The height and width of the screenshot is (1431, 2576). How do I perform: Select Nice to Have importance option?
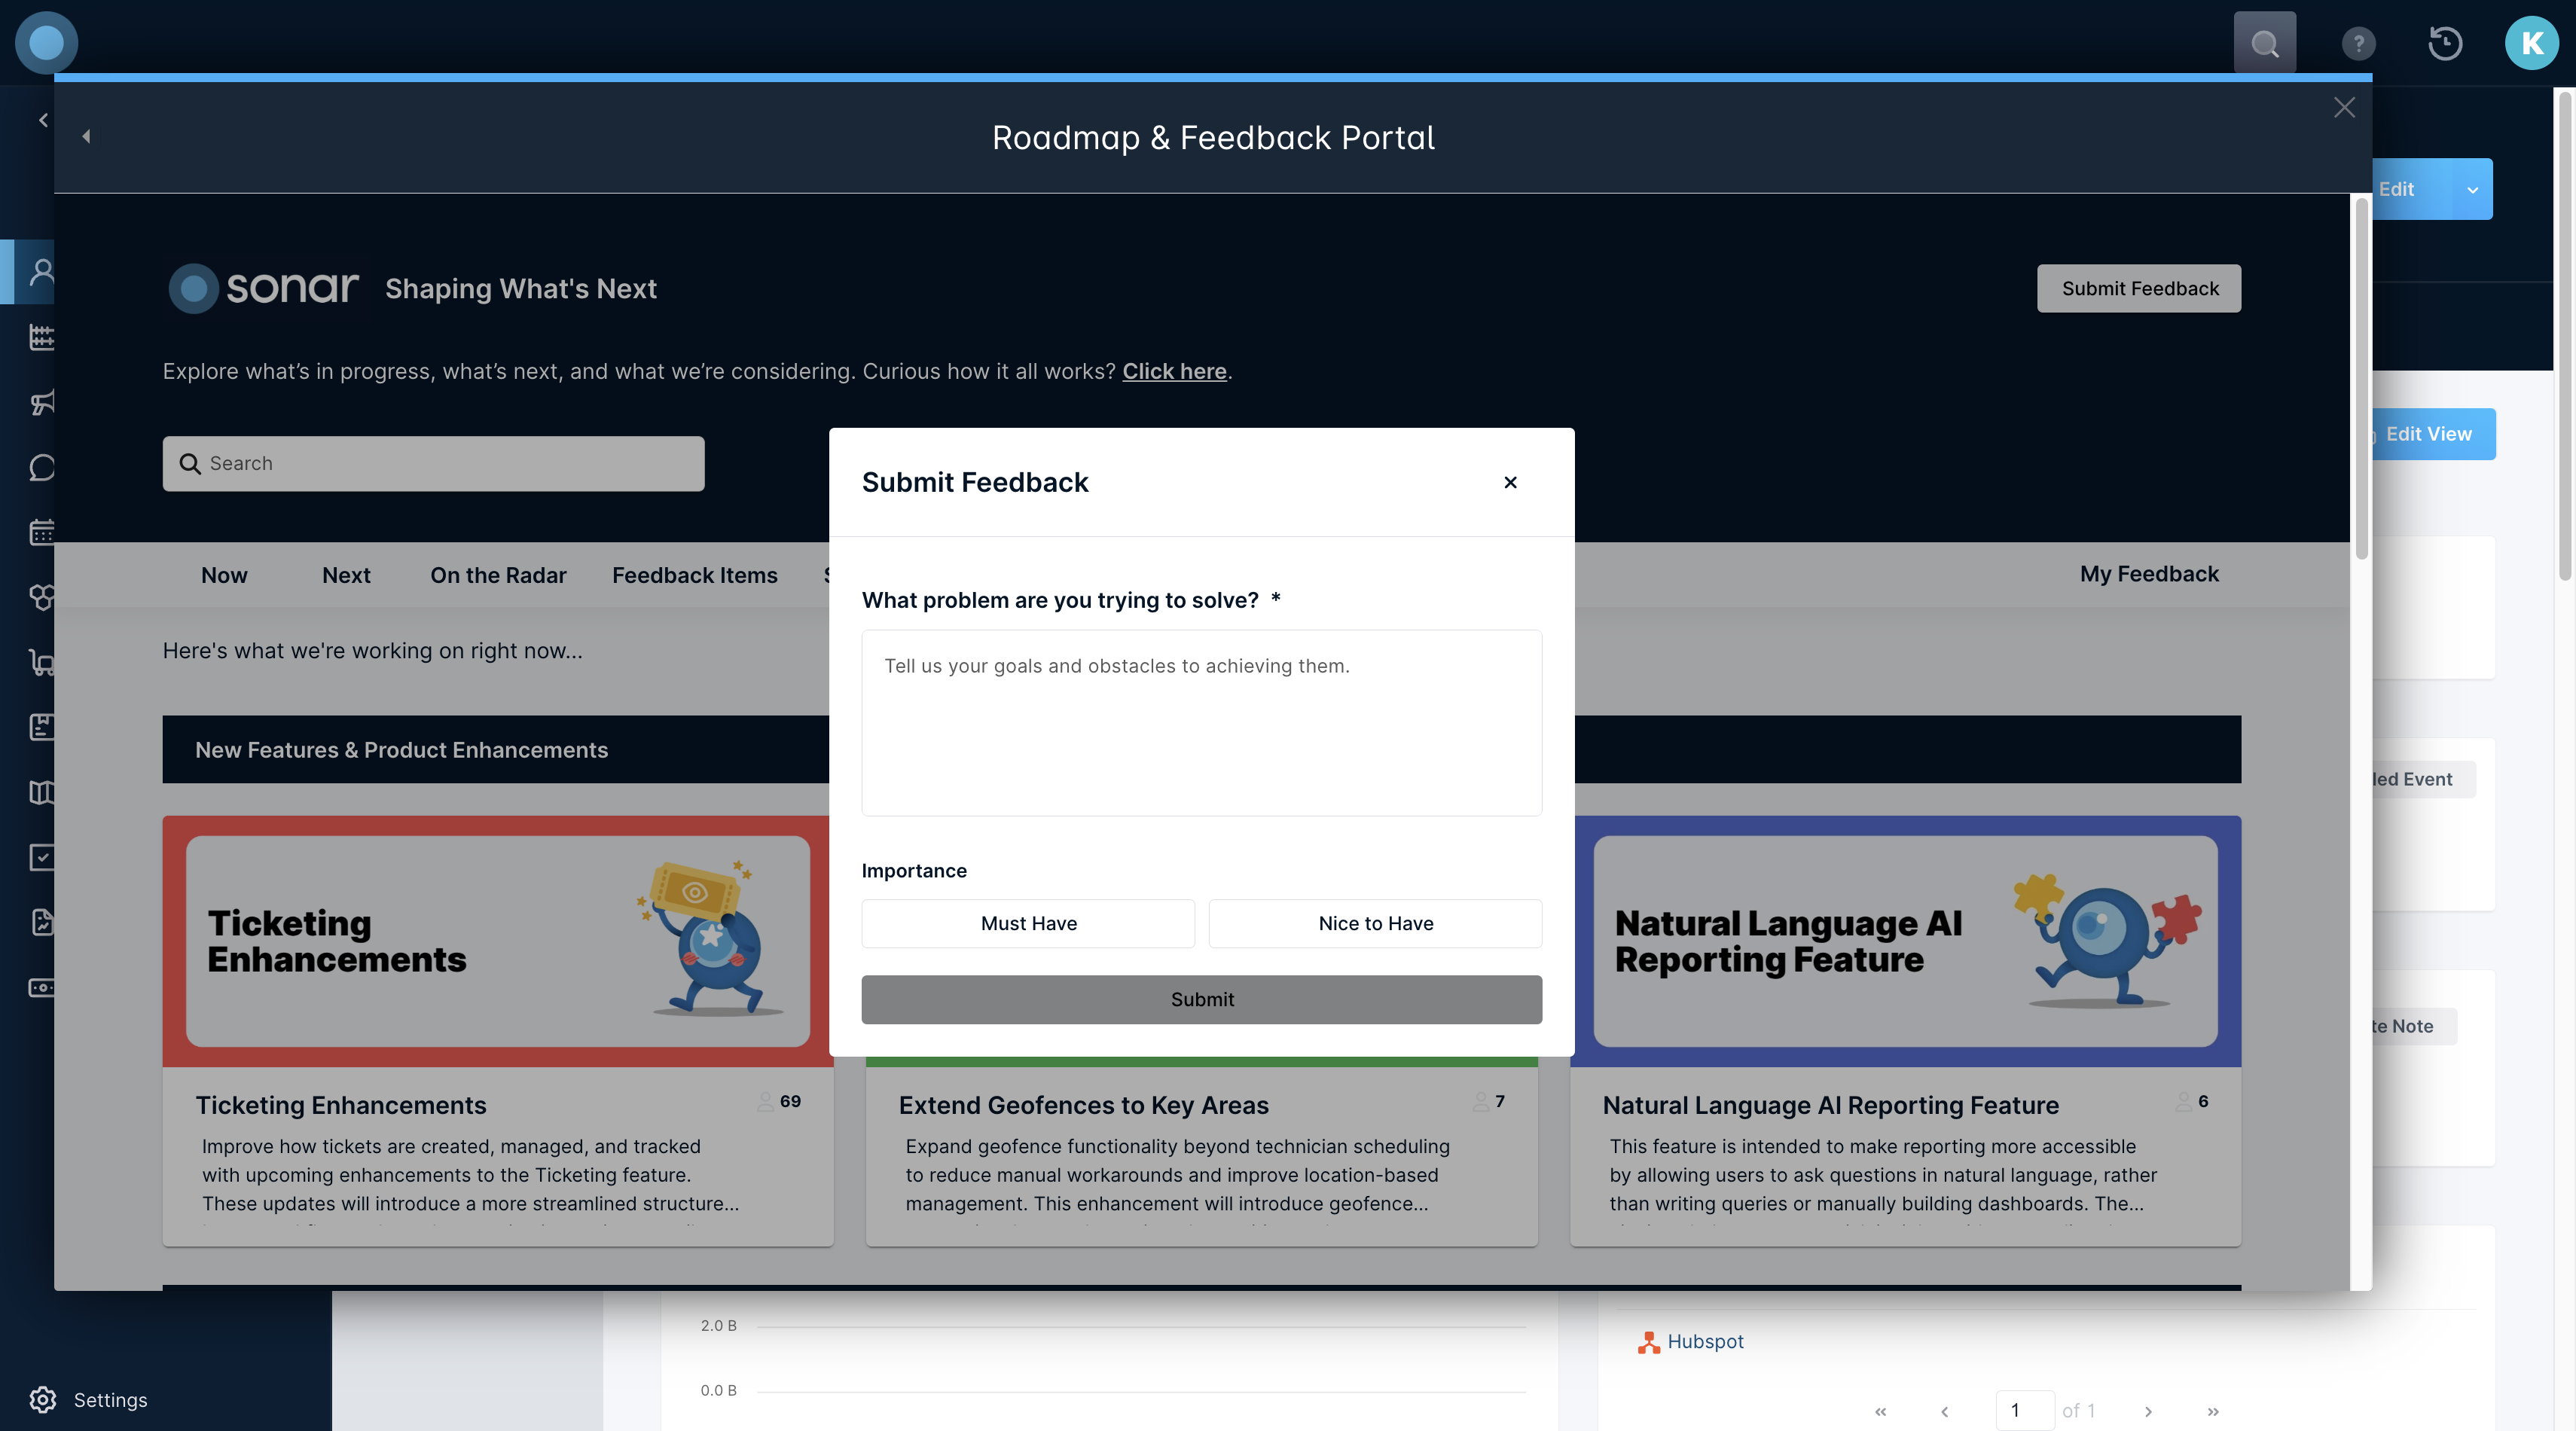[x=1375, y=923]
